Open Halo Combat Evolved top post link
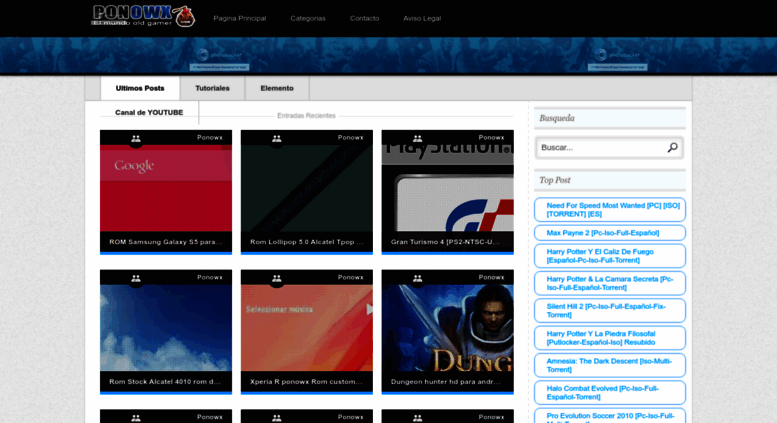The height and width of the screenshot is (423, 777). pyautogui.click(x=603, y=392)
